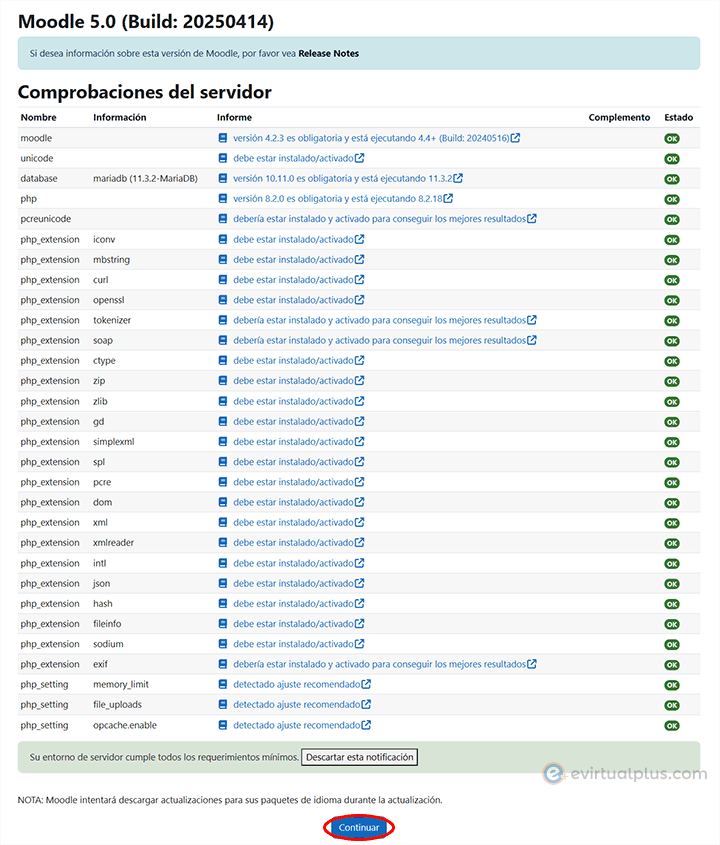
Task: Click the book icon in the sodium extension row
Action: (x=223, y=644)
